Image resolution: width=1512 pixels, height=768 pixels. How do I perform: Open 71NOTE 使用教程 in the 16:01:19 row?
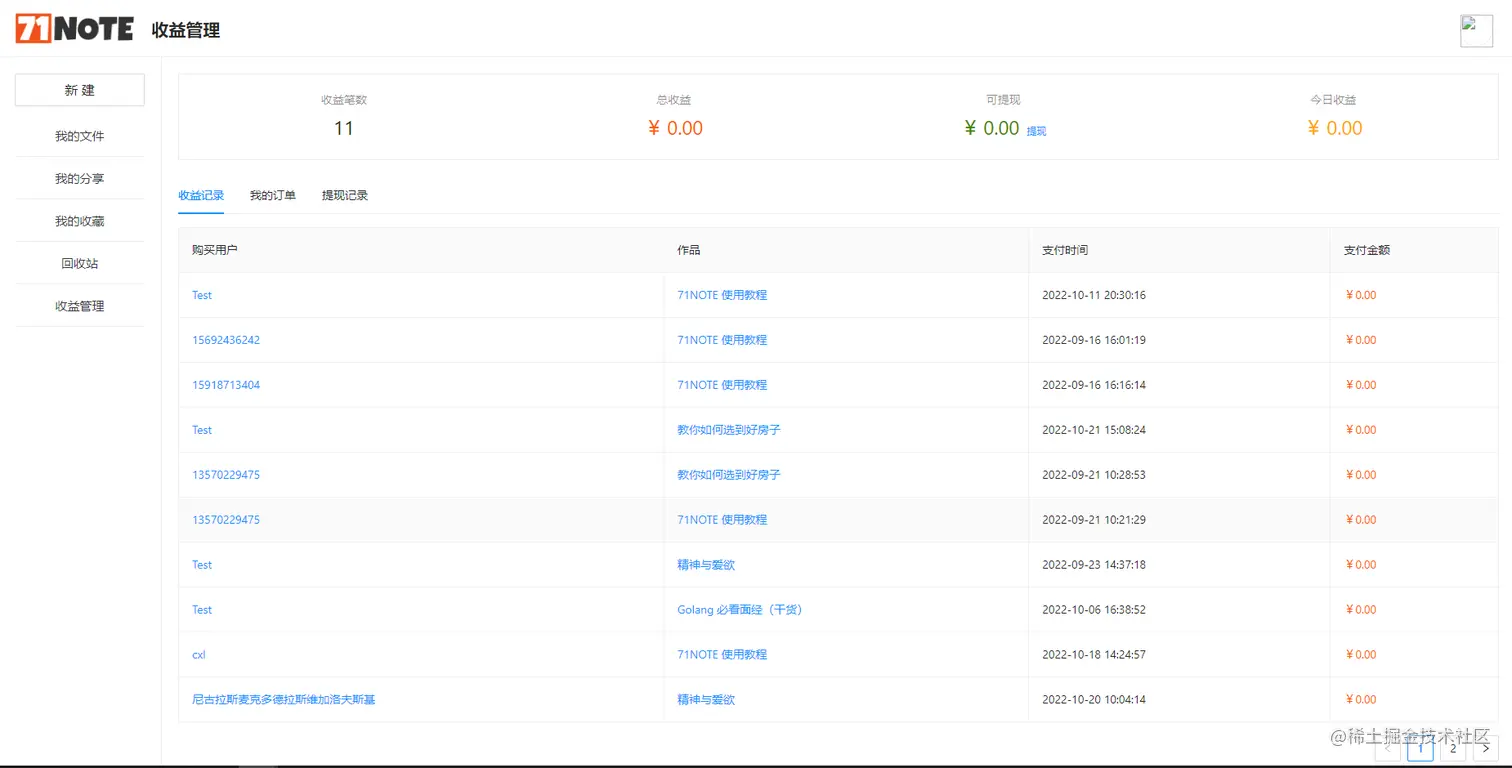722,340
